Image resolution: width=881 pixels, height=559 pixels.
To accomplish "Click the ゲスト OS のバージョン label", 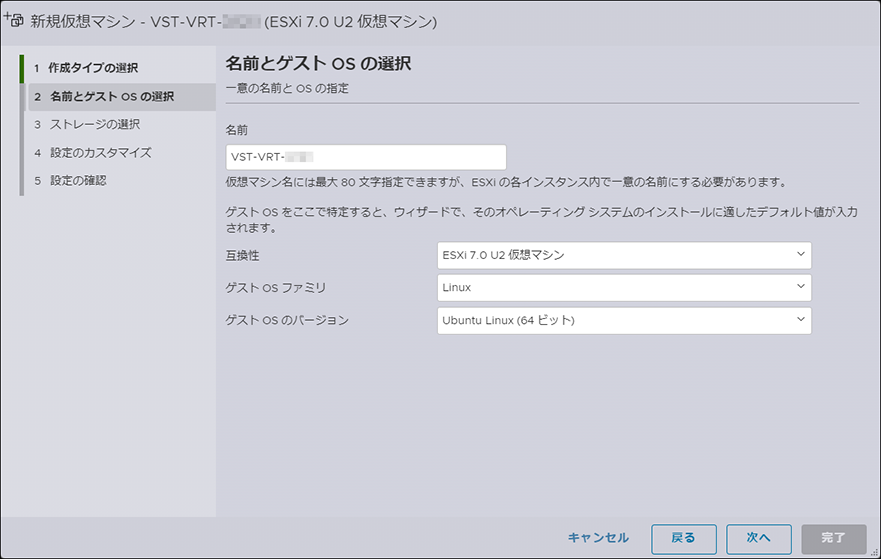I will point(287,320).
